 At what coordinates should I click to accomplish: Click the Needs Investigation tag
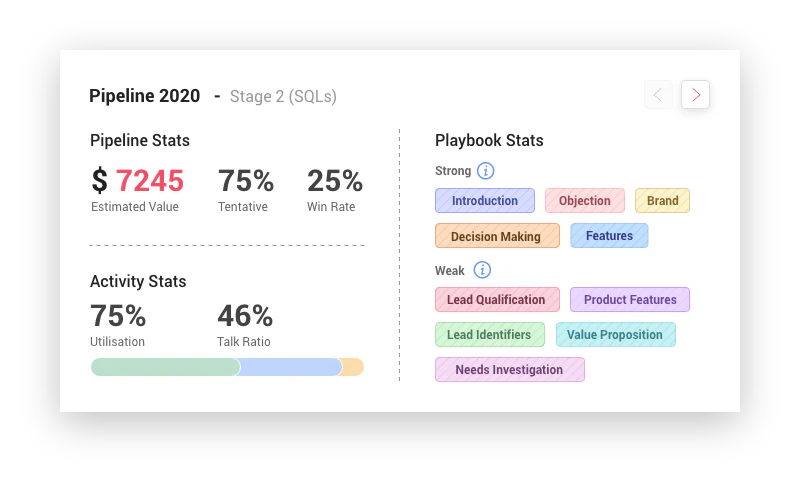coord(509,370)
